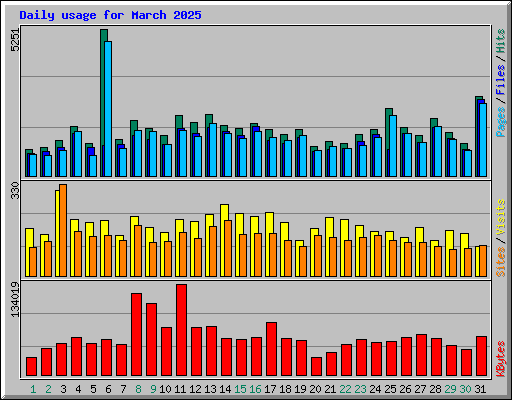The width and height of the screenshot is (512, 400).
Task: Click day 22 on the x-axis
Action: (345, 389)
